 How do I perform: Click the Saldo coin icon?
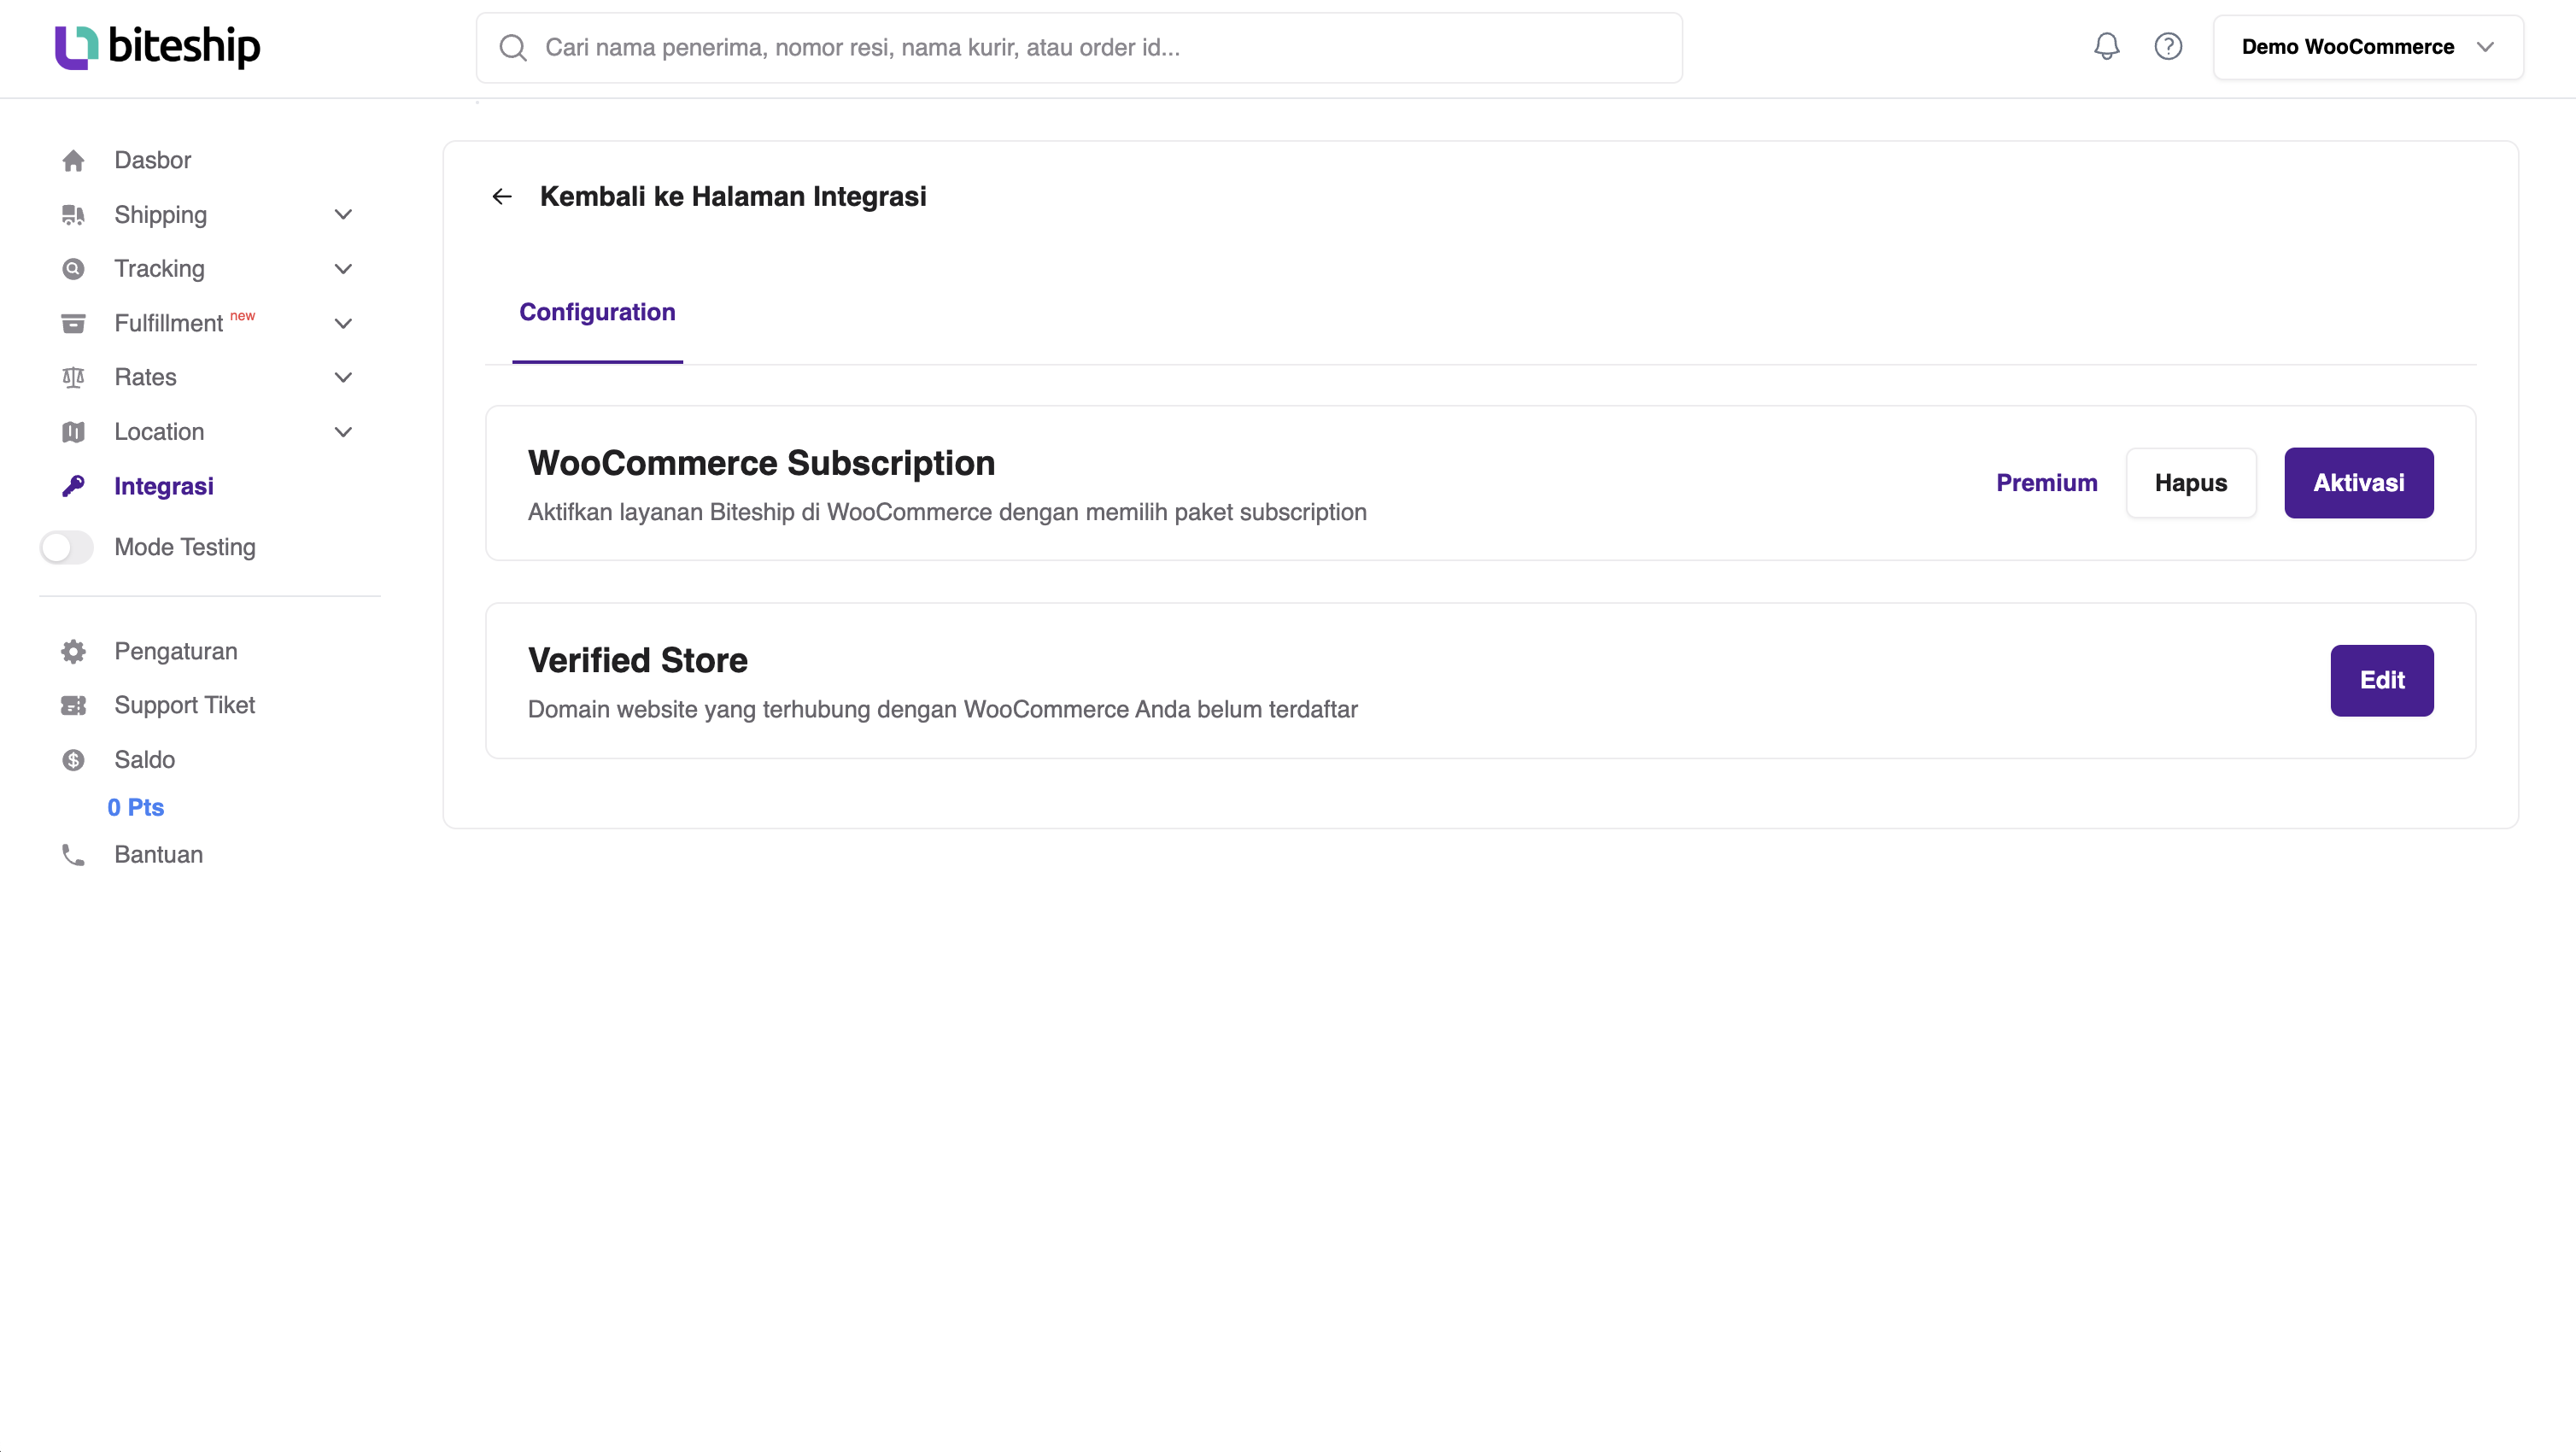[x=73, y=760]
